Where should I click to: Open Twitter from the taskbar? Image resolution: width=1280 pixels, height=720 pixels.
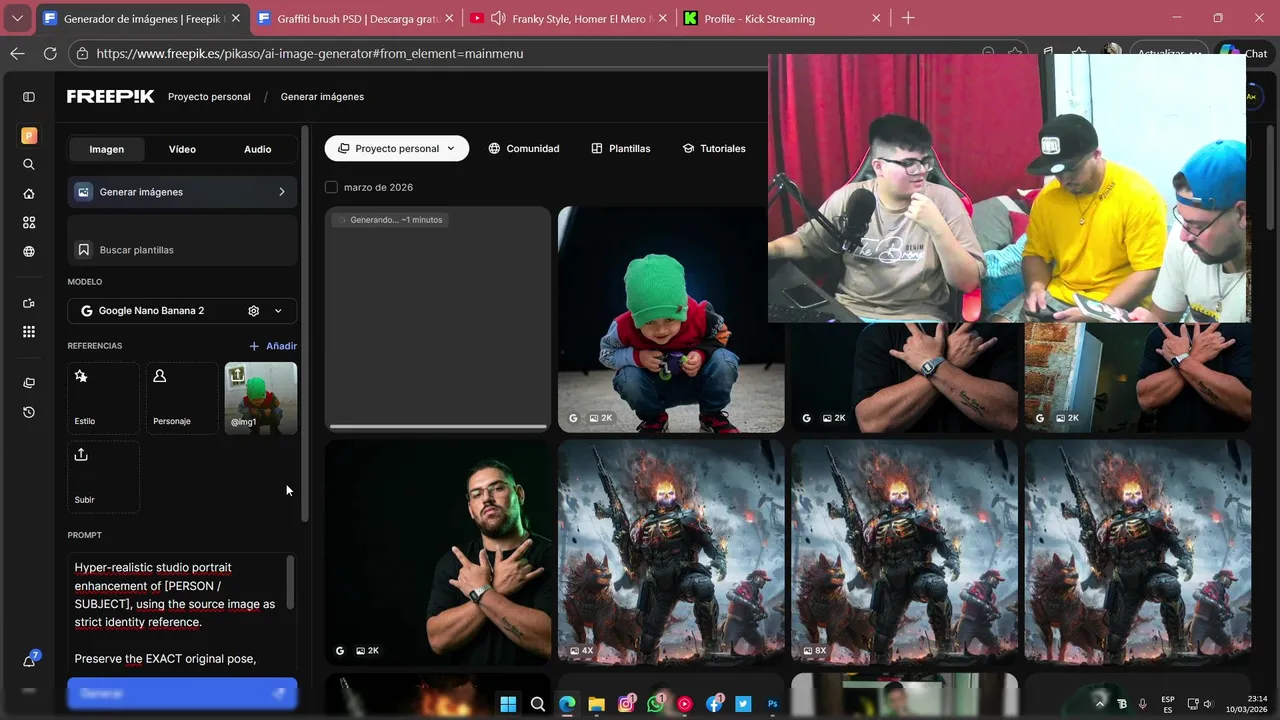click(x=743, y=704)
